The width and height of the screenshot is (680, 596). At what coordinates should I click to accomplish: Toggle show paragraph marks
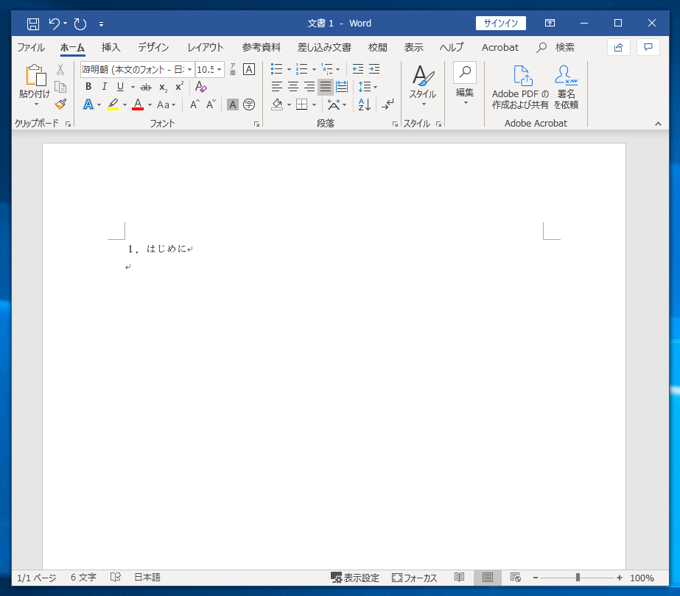(x=388, y=105)
